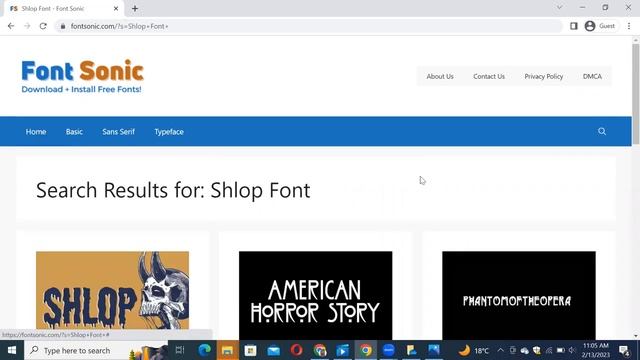Open Mail app from taskbar
The image size is (640, 360).
(x=273, y=350)
